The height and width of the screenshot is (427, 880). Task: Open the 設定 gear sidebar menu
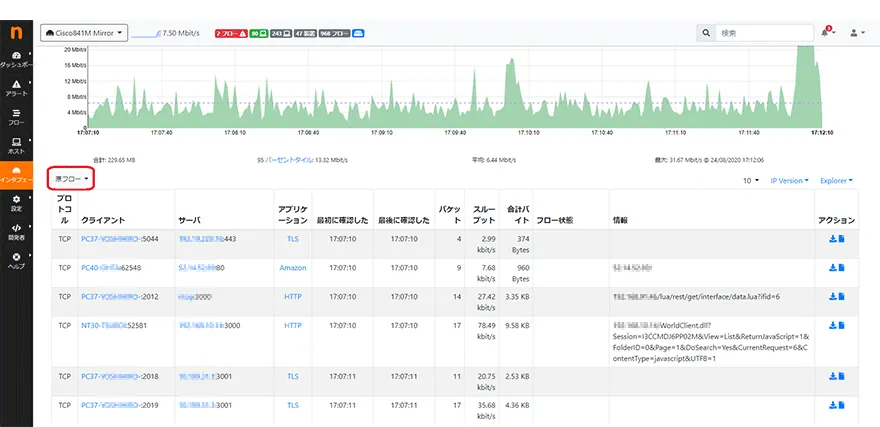tap(16, 203)
